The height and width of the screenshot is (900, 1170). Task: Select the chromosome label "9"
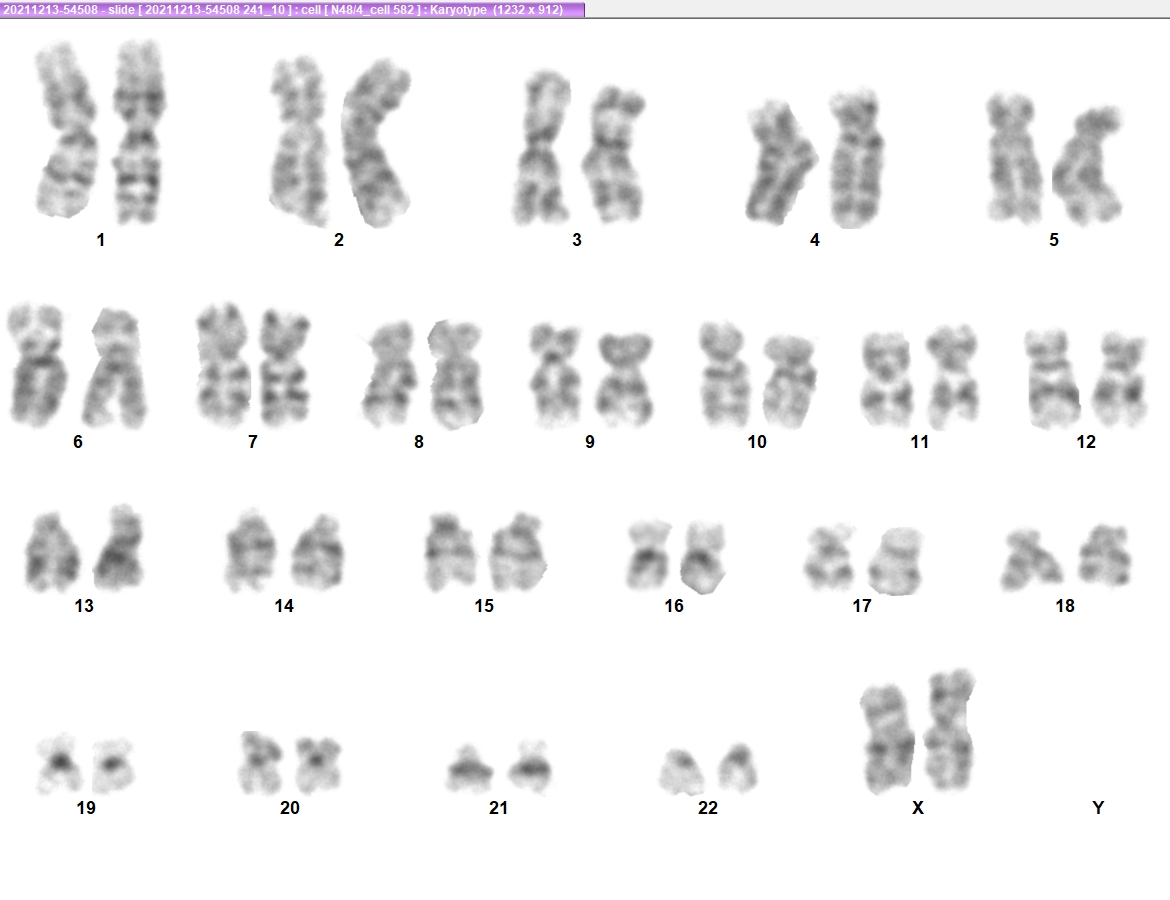pyautogui.click(x=589, y=443)
